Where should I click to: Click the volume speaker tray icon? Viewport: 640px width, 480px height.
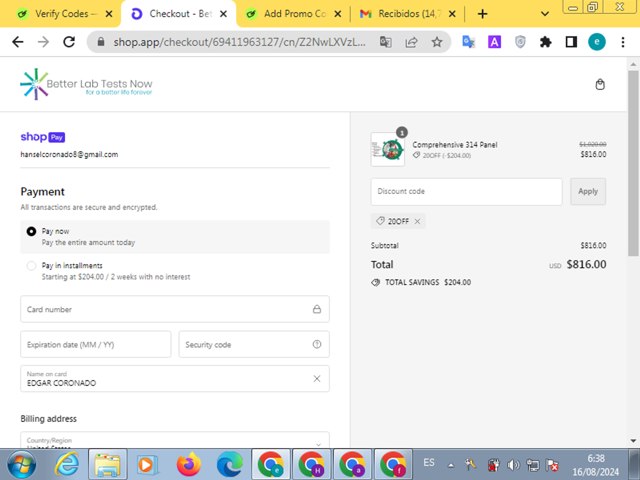513,464
